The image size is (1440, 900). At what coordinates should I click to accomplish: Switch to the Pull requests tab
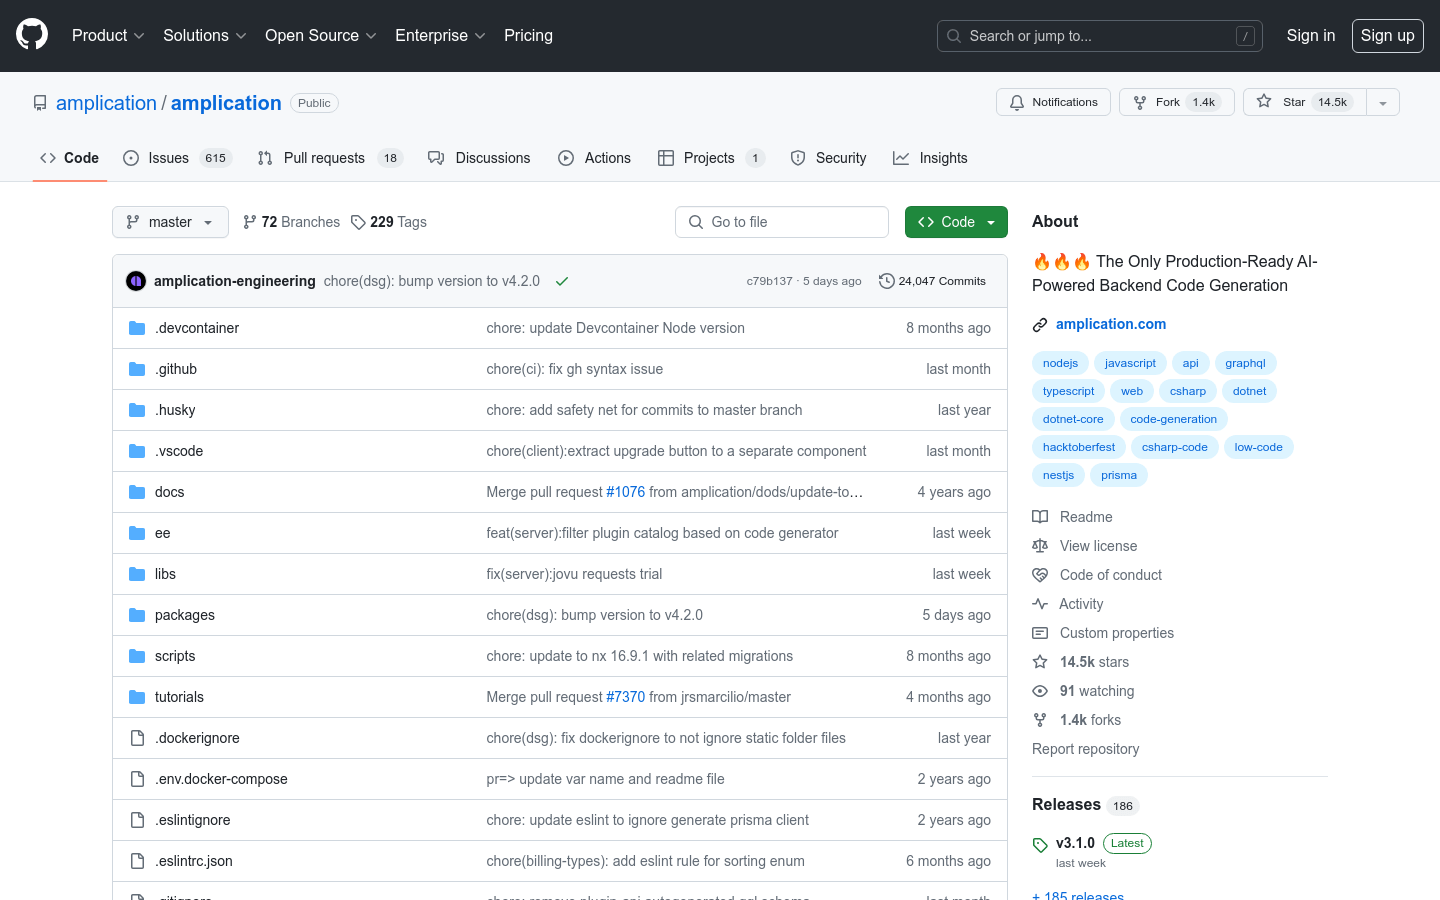tap(330, 158)
